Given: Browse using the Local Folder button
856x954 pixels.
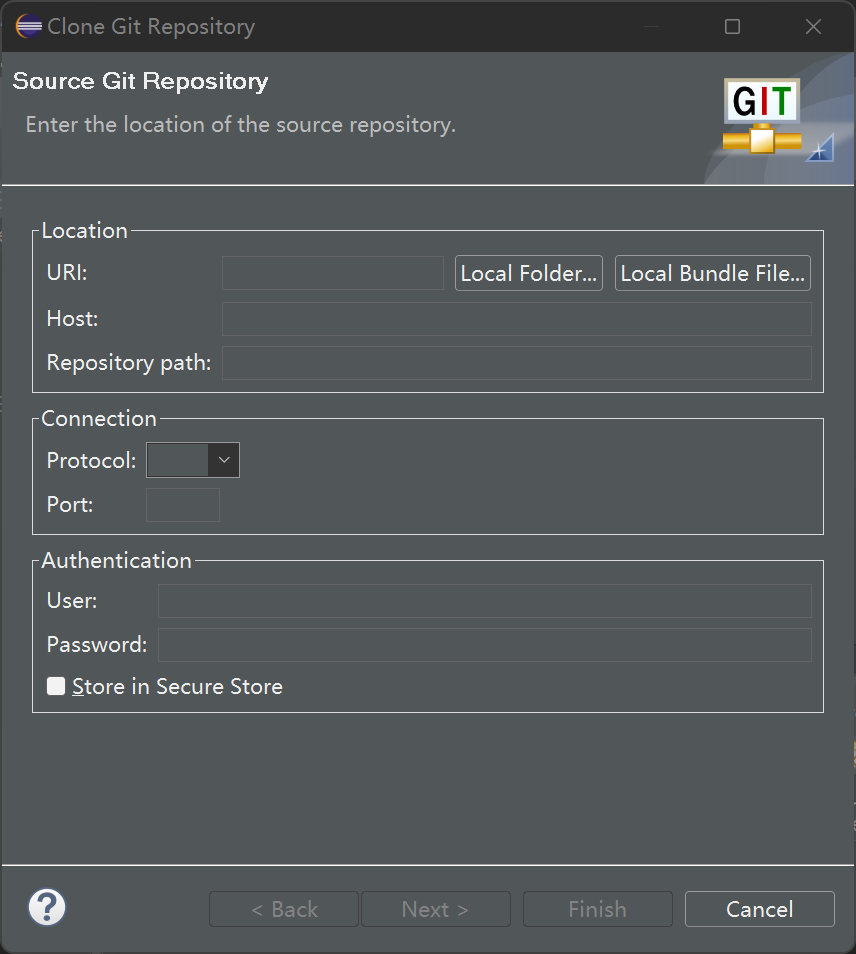Looking at the screenshot, I should coord(529,273).
